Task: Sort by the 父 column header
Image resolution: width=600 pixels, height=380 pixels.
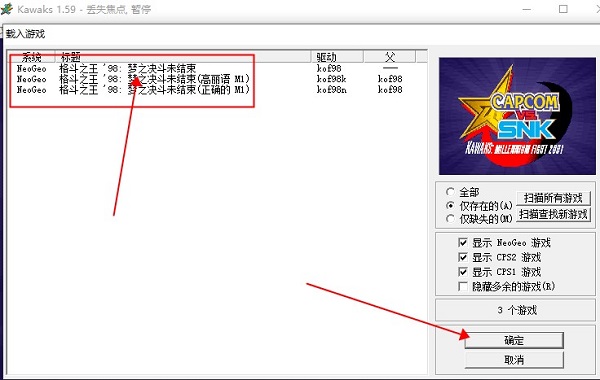Action: [390, 57]
